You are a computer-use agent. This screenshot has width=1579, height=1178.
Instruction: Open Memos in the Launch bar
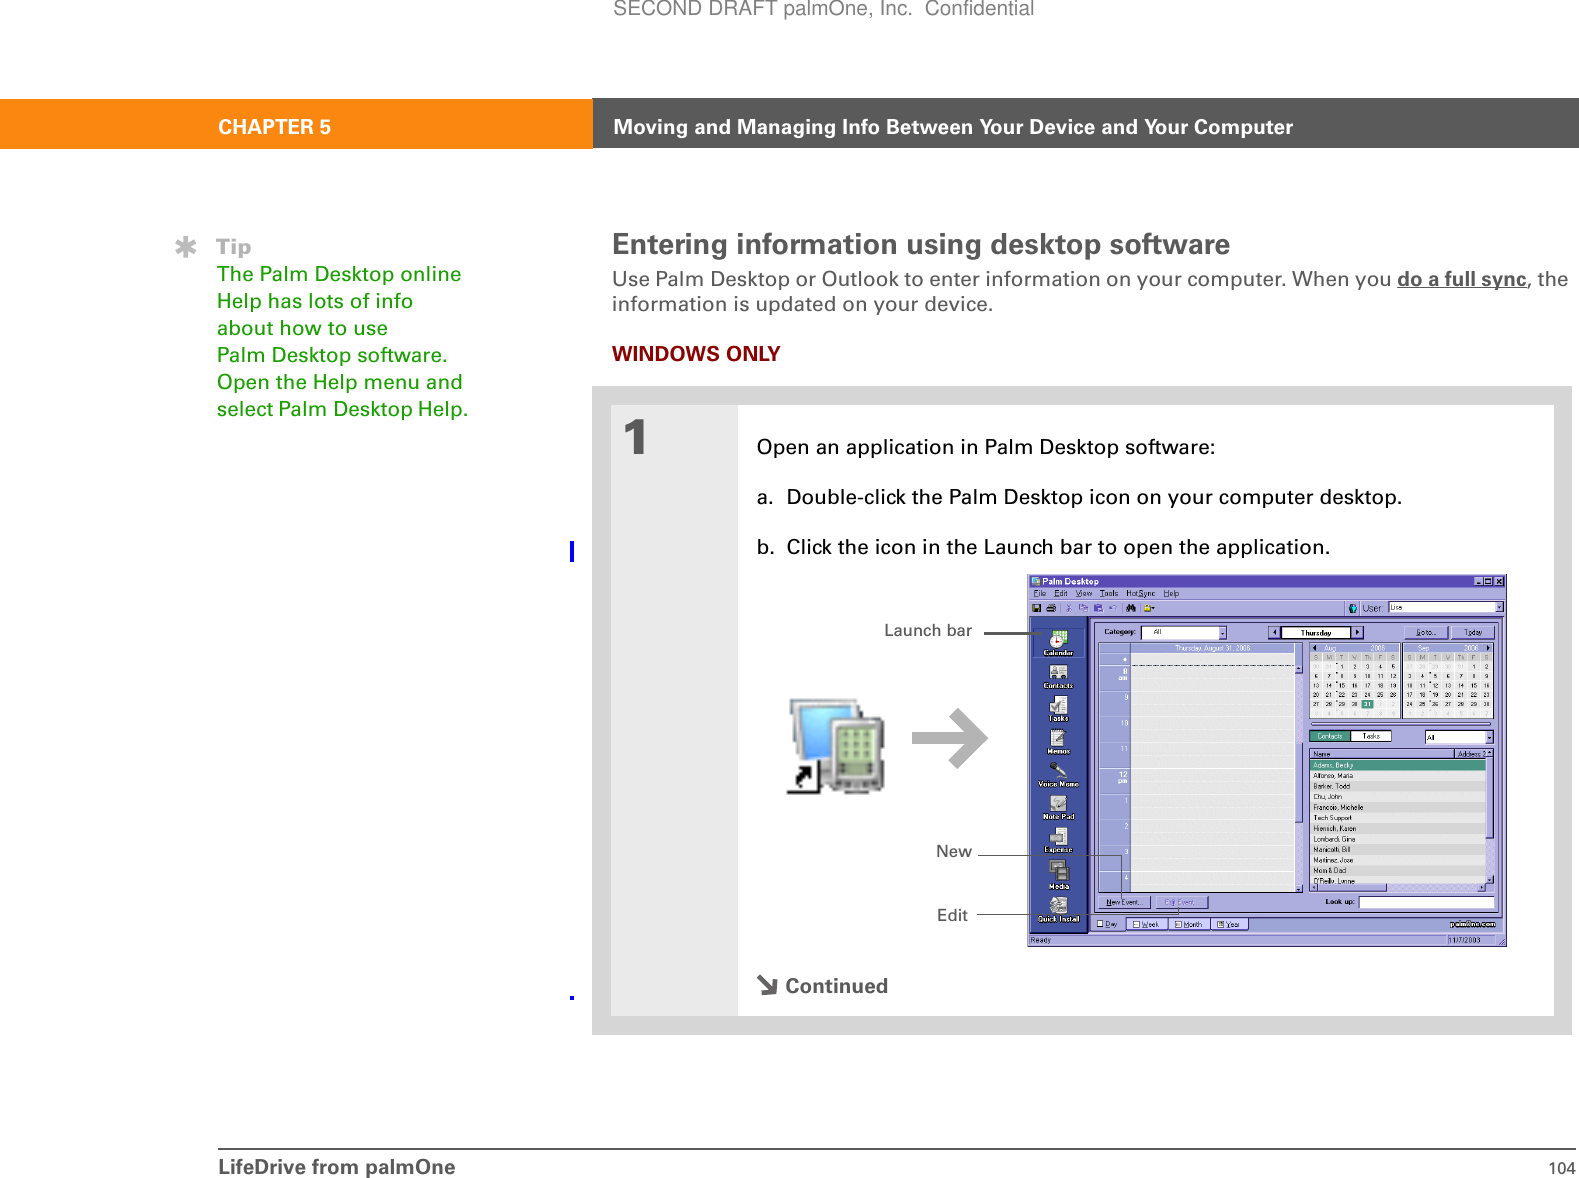tap(1058, 741)
